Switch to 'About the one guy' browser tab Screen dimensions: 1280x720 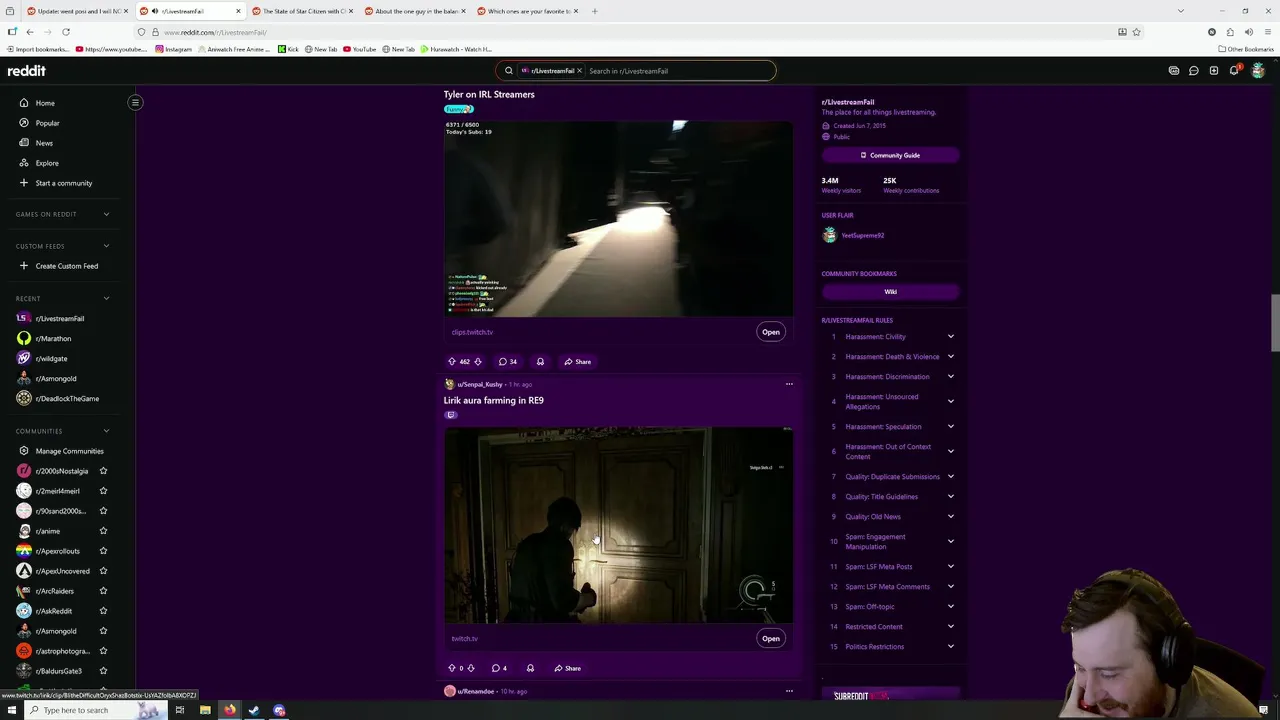pos(415,11)
